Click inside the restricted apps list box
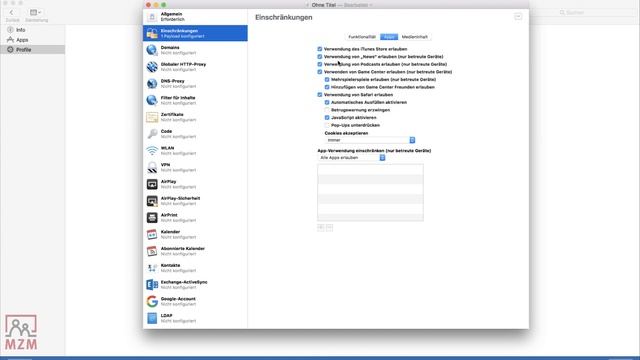Screen dimensions: 640x360 click(371, 193)
